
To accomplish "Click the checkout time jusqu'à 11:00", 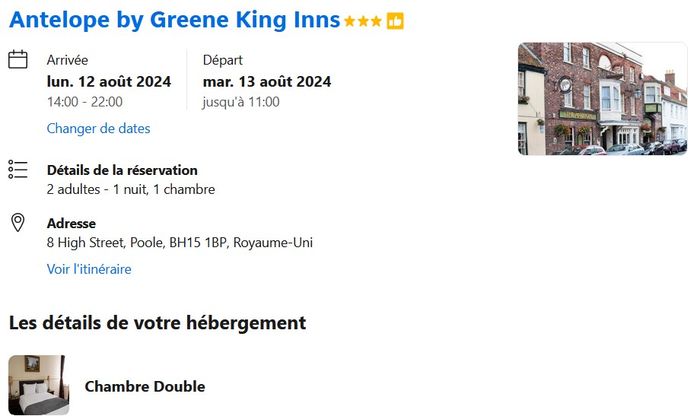I will pyautogui.click(x=241, y=102).
